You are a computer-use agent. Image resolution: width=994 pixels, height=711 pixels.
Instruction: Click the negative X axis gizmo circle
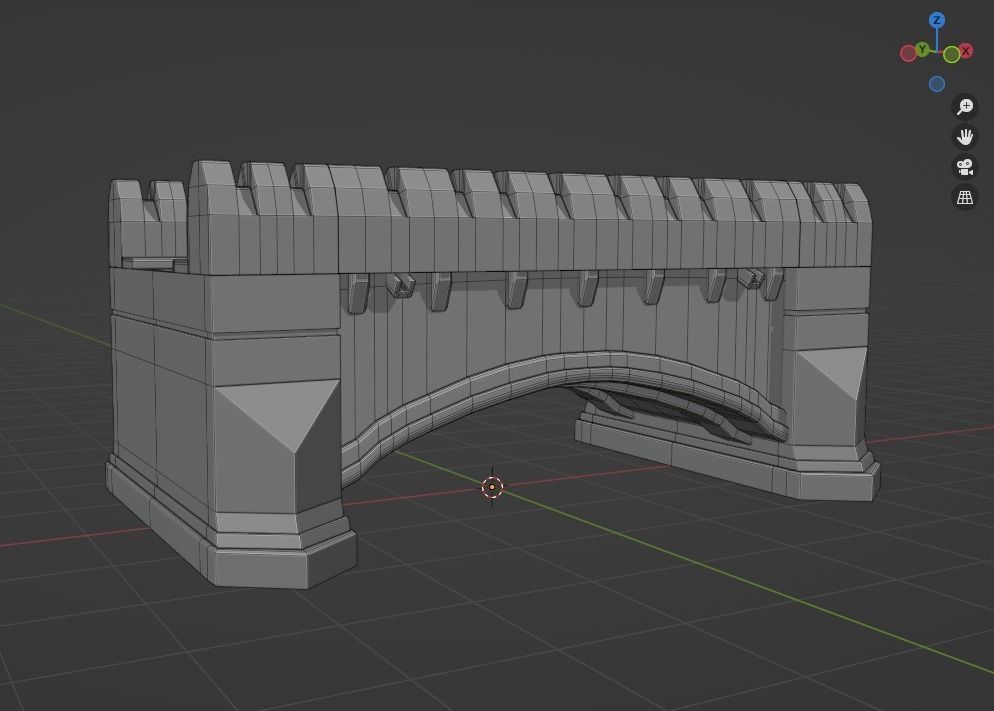[908, 53]
